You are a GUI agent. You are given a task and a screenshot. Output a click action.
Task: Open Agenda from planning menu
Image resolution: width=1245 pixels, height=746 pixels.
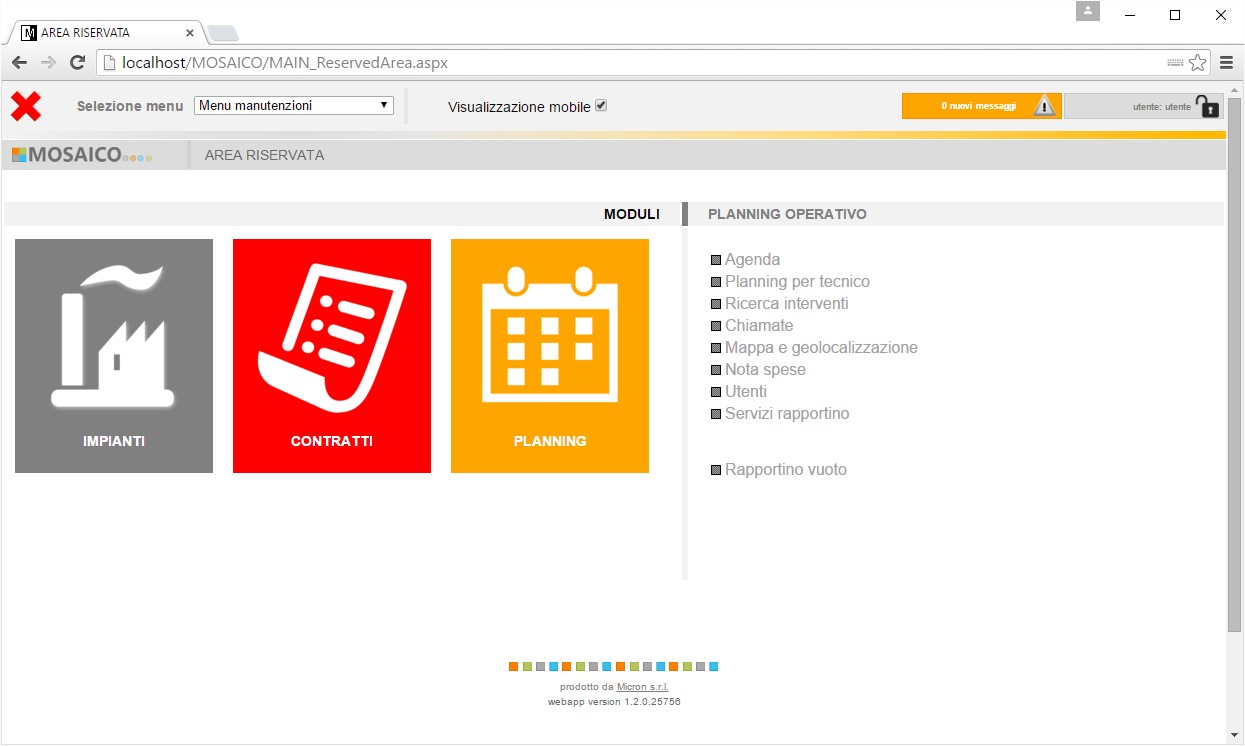click(x=752, y=260)
